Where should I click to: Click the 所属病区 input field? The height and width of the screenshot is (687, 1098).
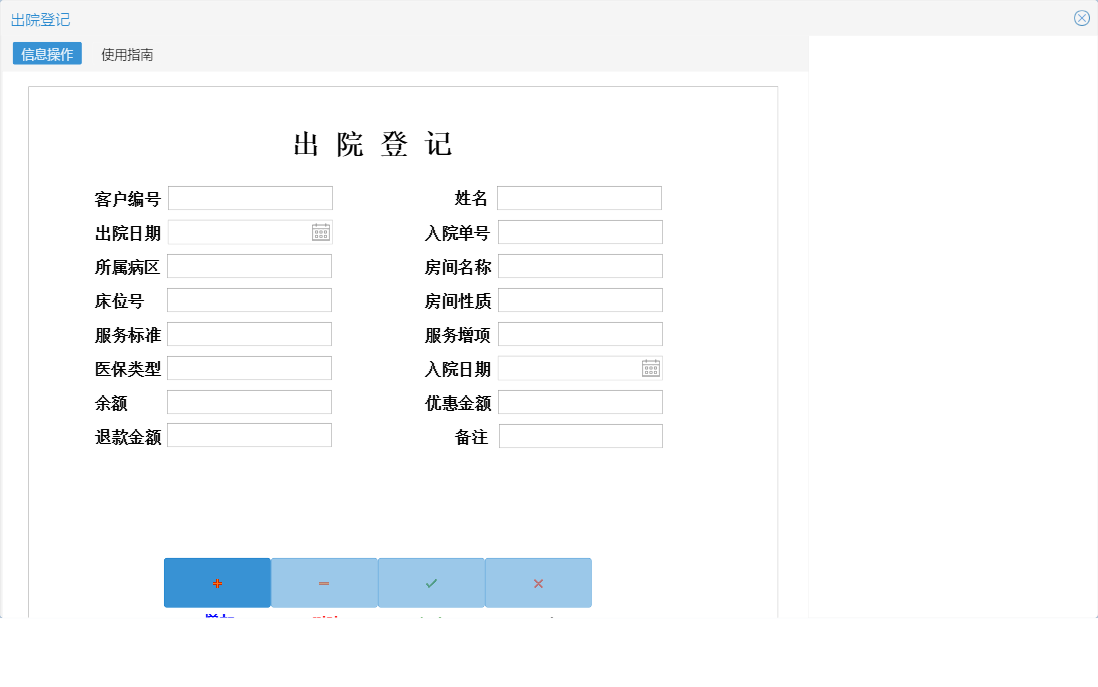pos(250,265)
